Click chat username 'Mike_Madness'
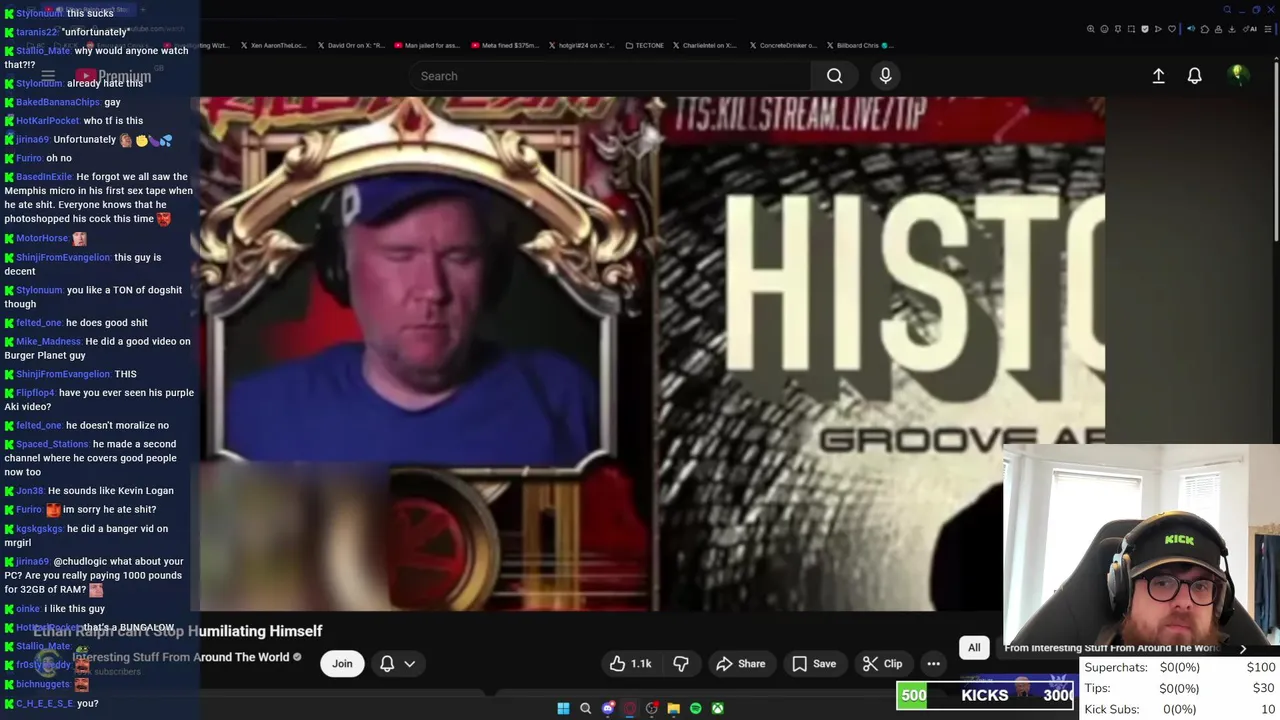 [x=48, y=341]
